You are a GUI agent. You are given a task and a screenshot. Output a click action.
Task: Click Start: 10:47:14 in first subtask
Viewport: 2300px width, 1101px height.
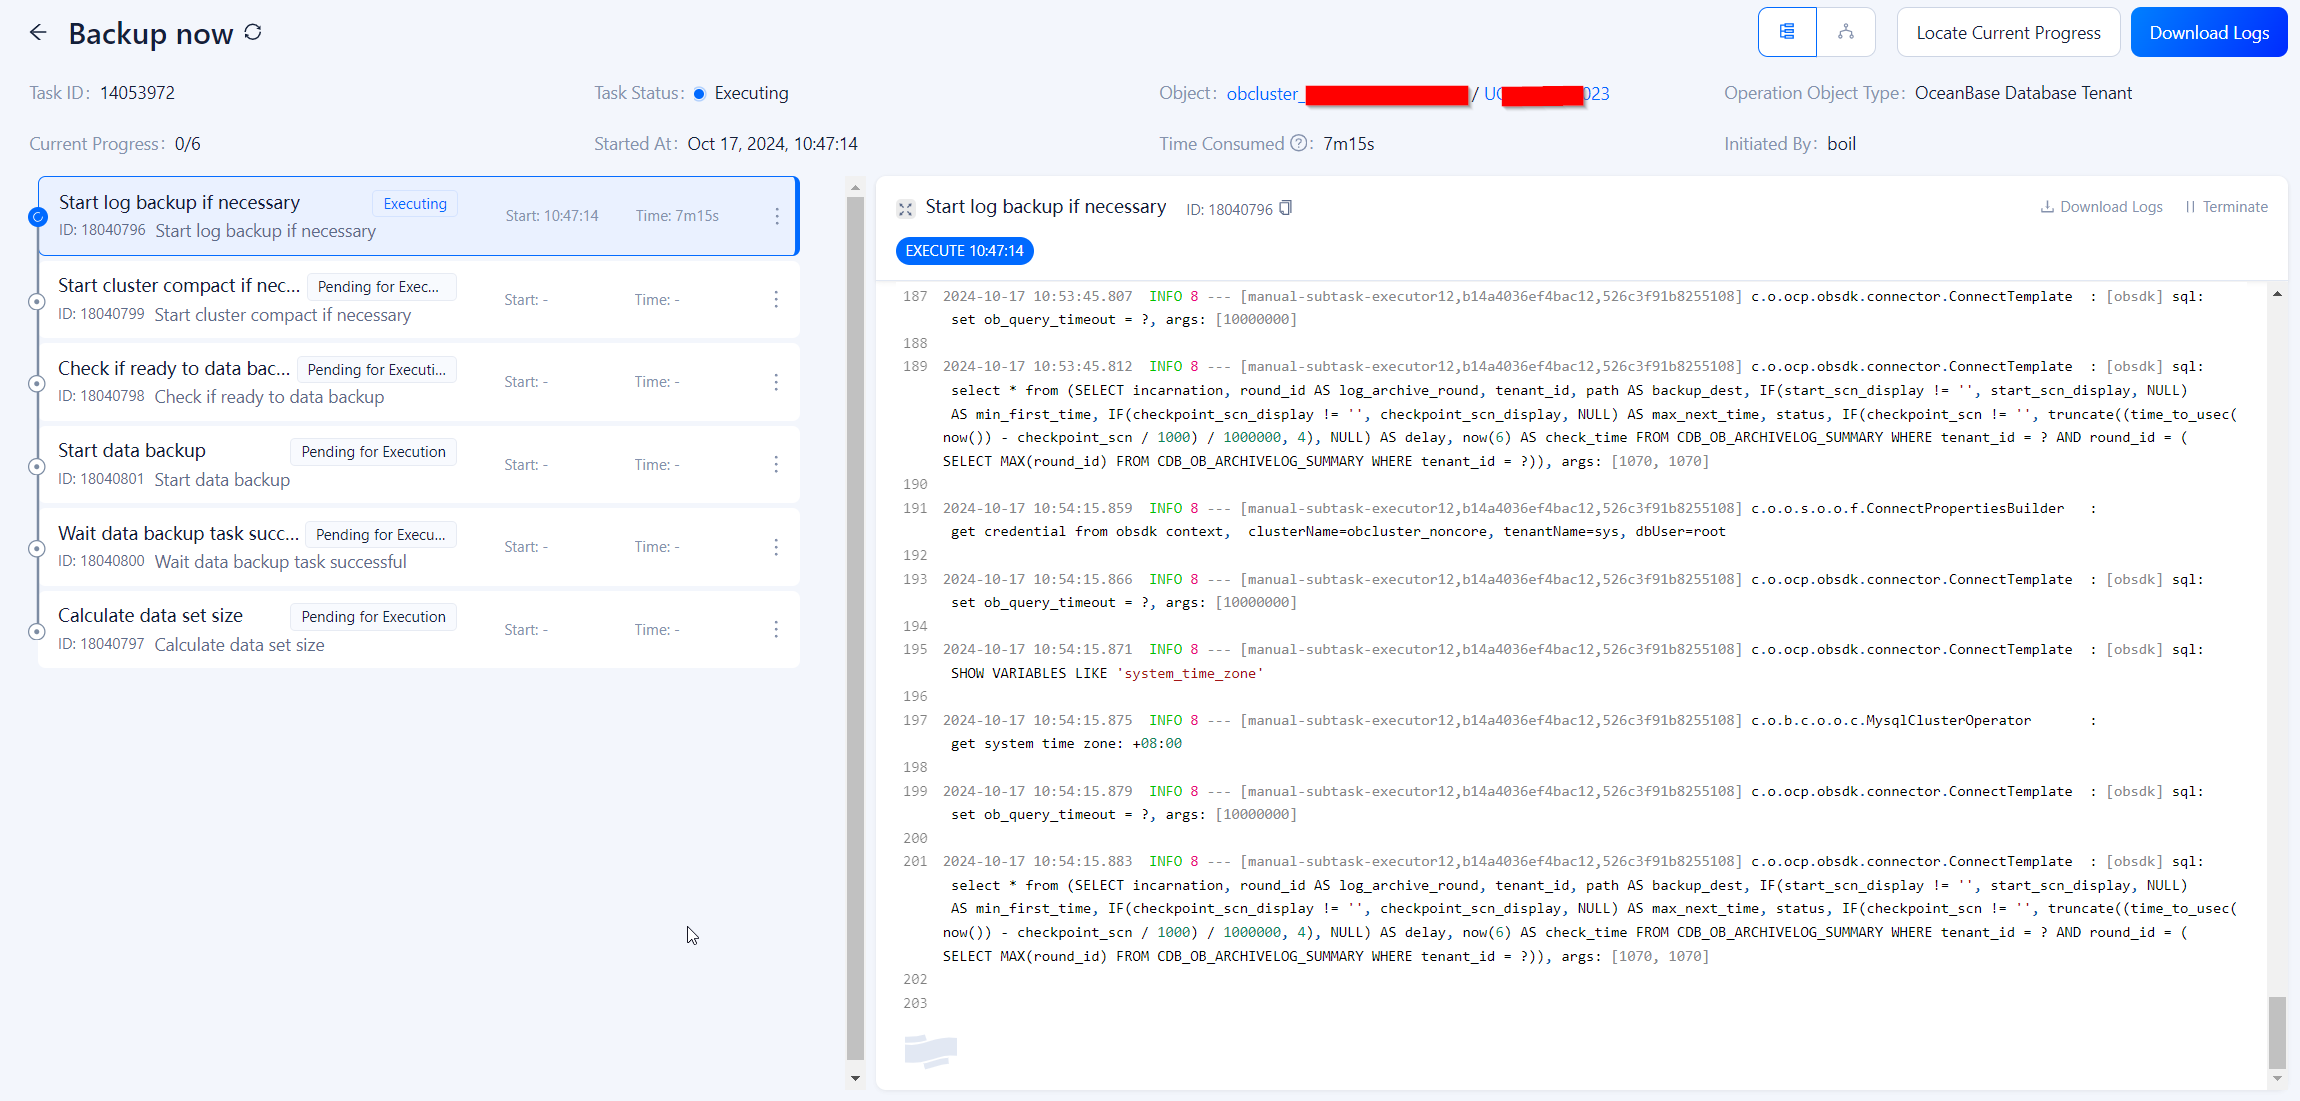point(551,216)
